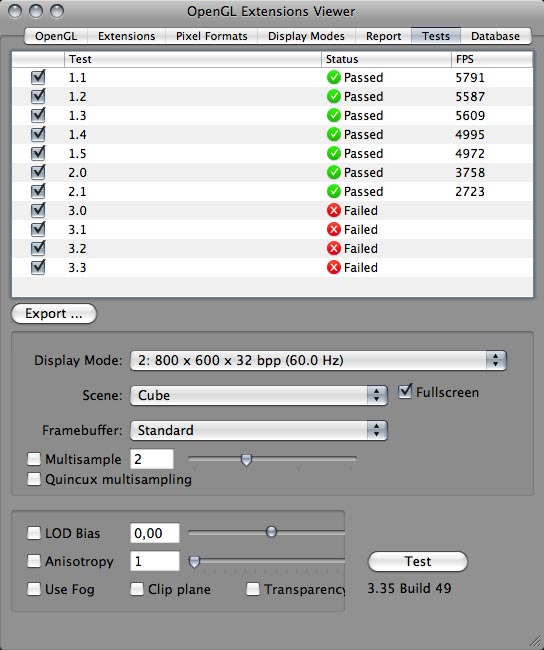Uncheck the test 3.2 checkbox
This screenshot has height=650, width=544.
pyautogui.click(x=38, y=248)
